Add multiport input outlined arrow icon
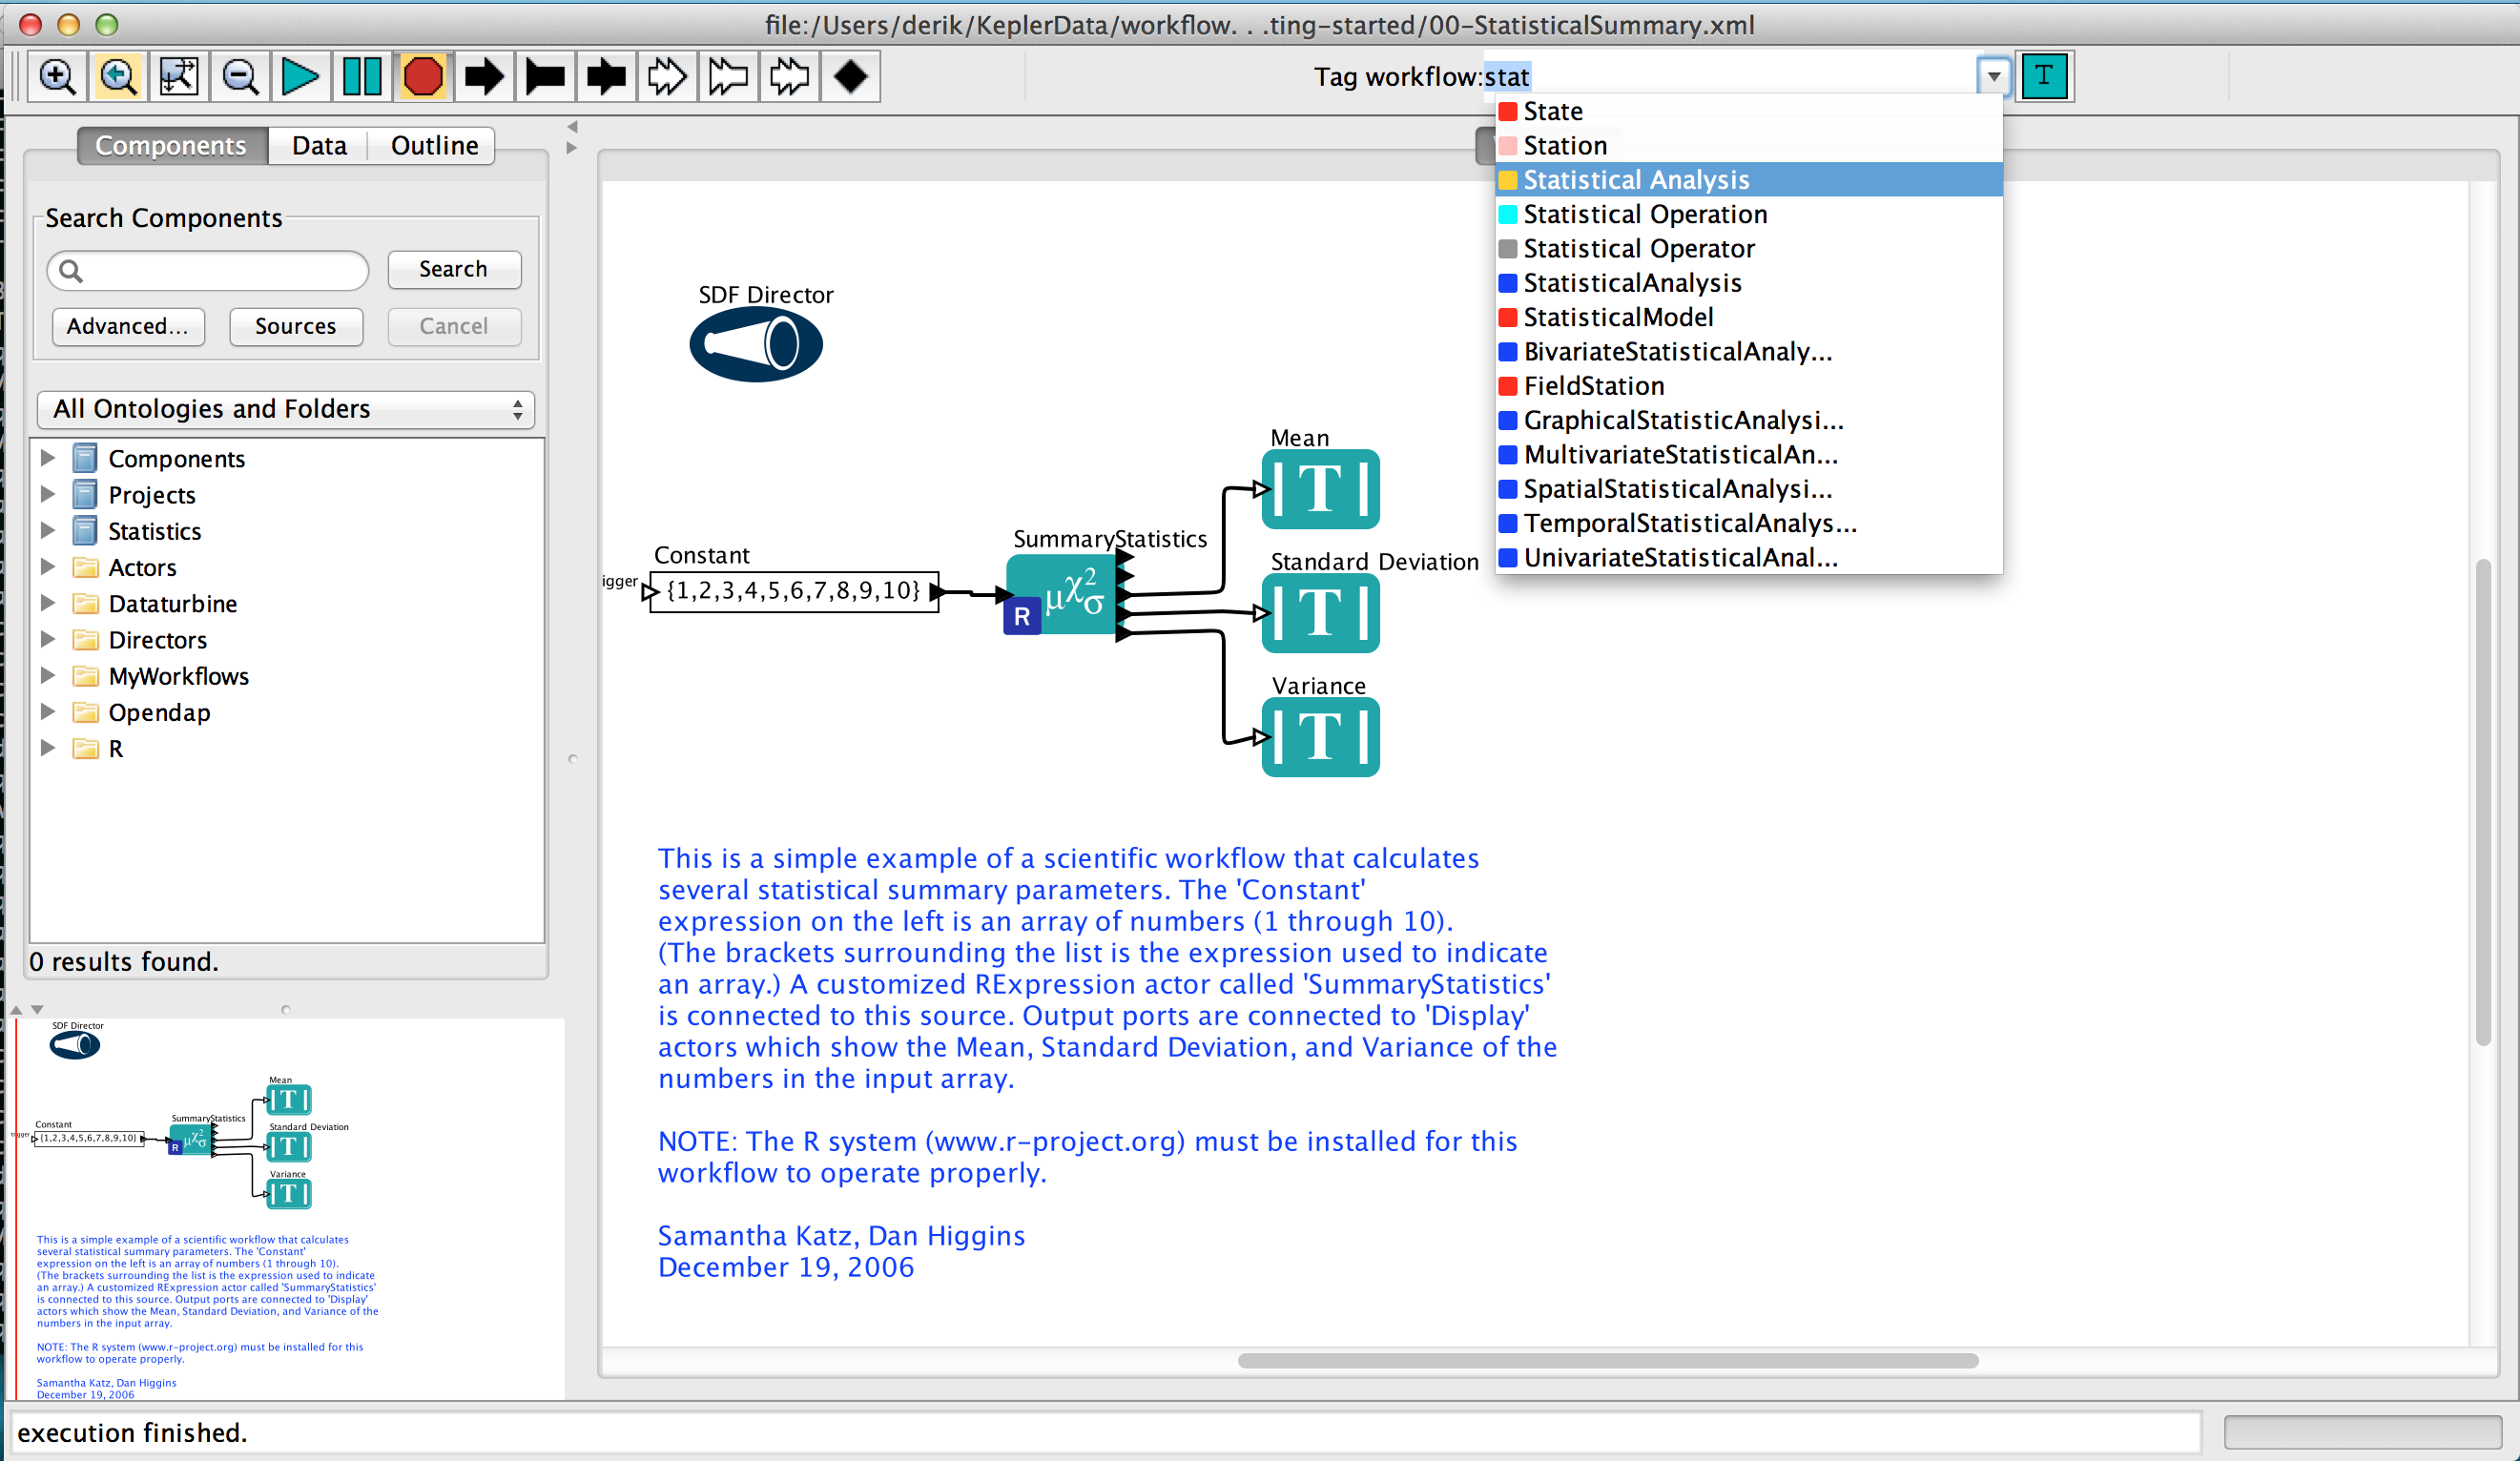Screen dimensions: 2520x1461 (667, 77)
